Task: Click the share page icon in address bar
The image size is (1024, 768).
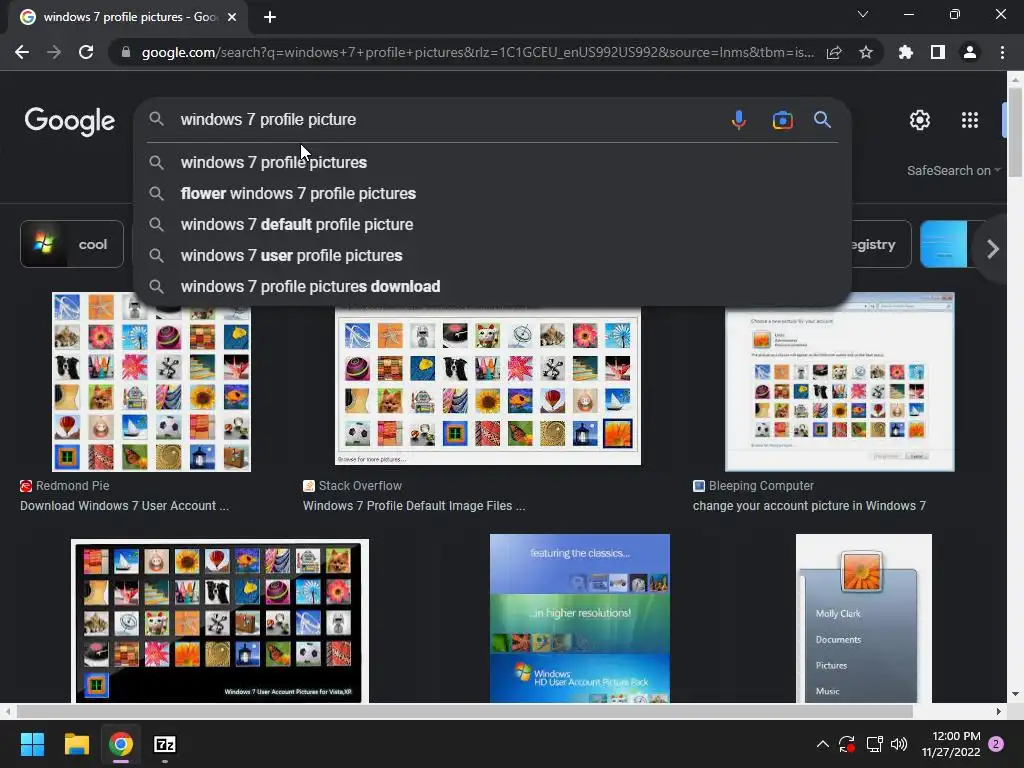Action: pos(834,52)
